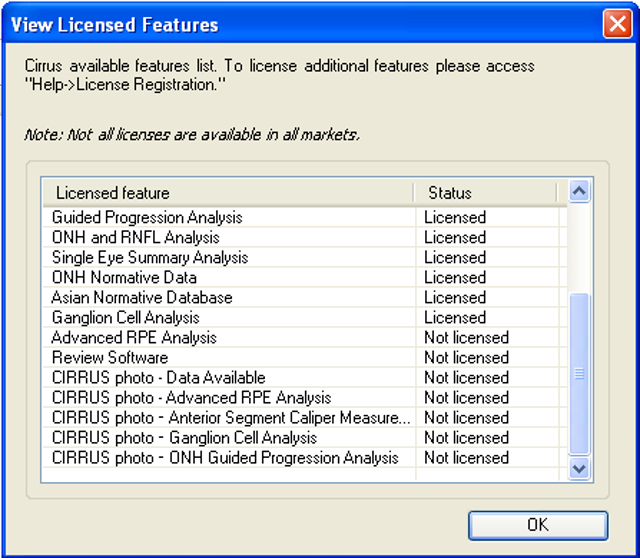Select the Ganglion Cell Analysis row

point(305,317)
